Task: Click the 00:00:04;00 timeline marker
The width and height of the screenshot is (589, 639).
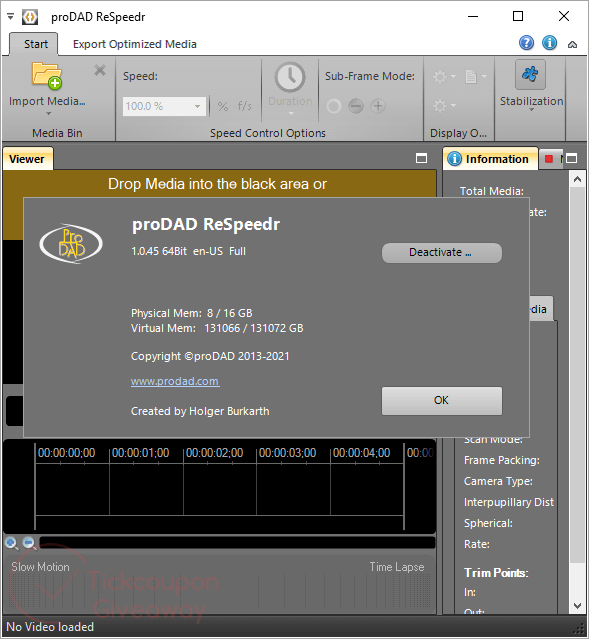Action: coord(361,453)
